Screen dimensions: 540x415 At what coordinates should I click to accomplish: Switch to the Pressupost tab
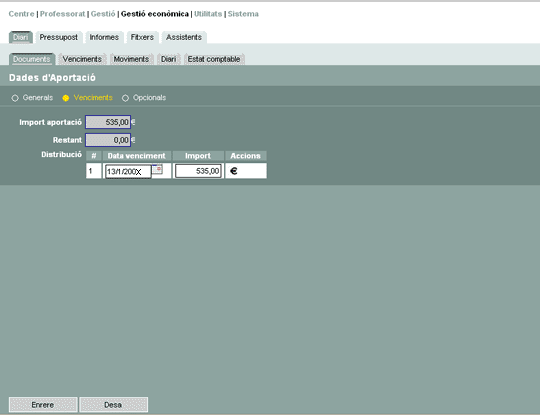click(x=59, y=37)
